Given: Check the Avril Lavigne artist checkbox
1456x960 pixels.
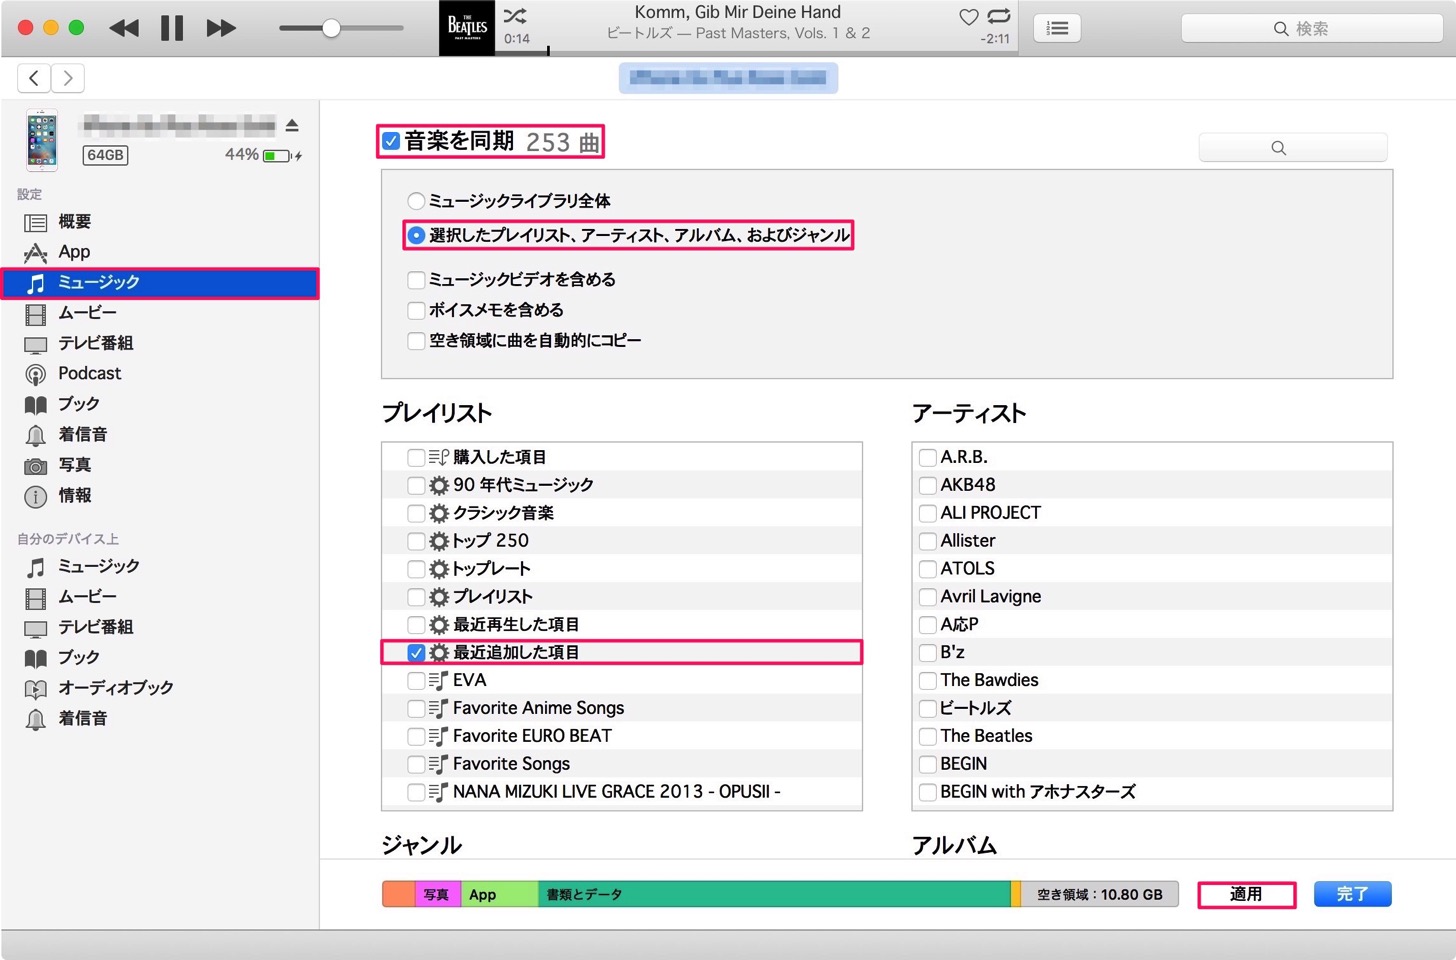Looking at the screenshot, I should point(928,597).
